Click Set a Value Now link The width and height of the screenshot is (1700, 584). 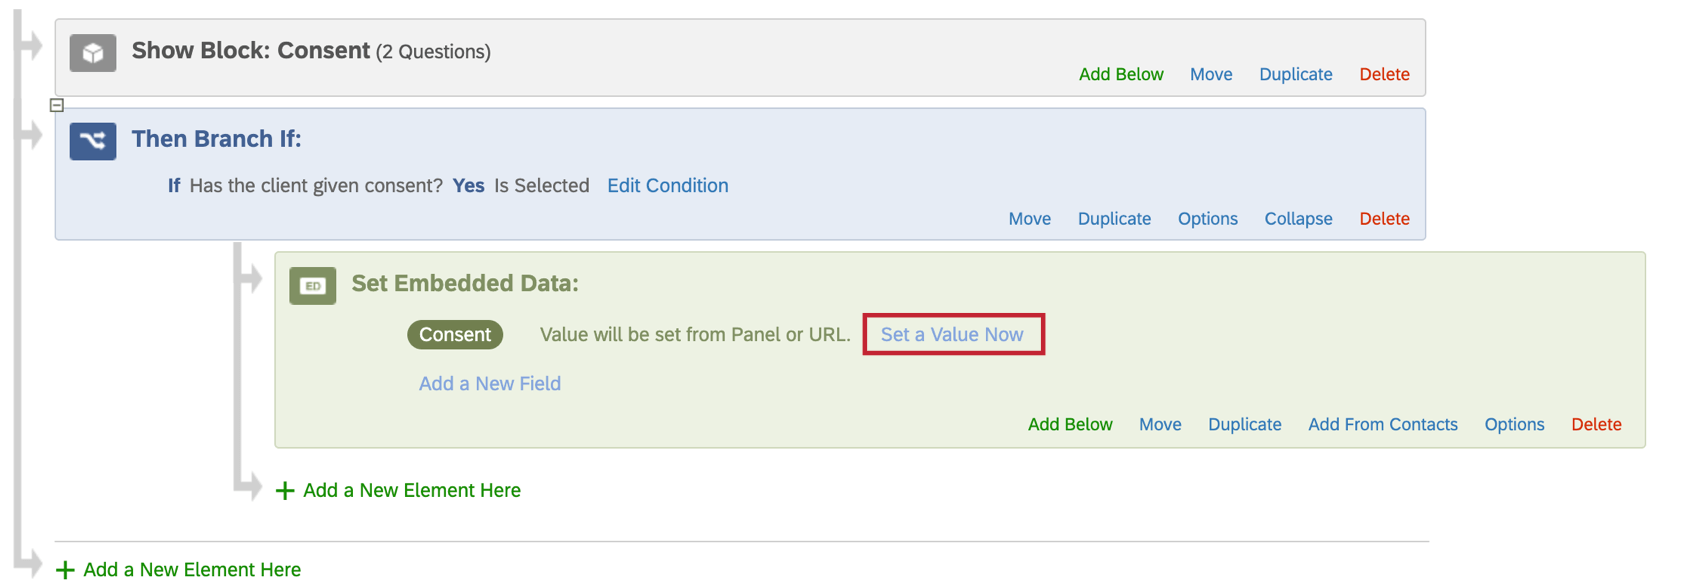952,335
